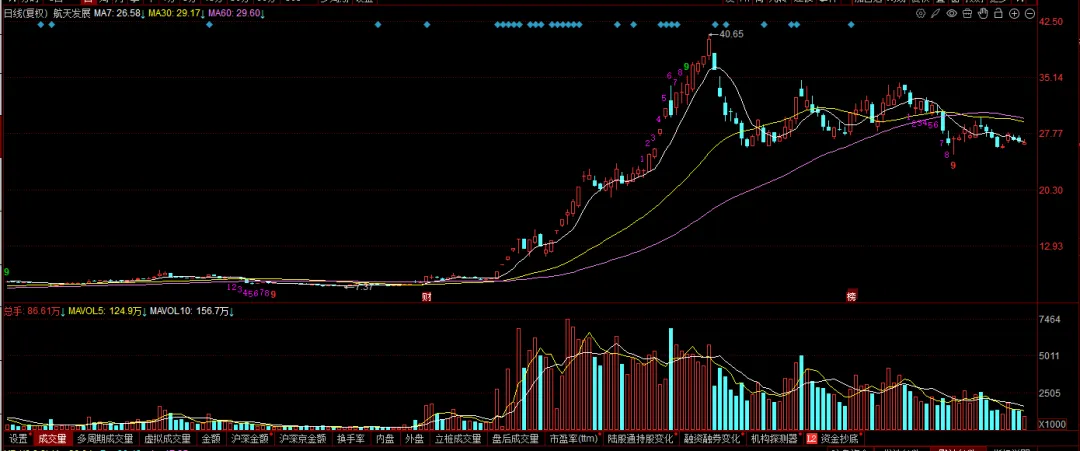Viewport: 1080px width, 451px height.
Task: Switch to 多周期成交量 indicator tab
Action: click(105, 439)
